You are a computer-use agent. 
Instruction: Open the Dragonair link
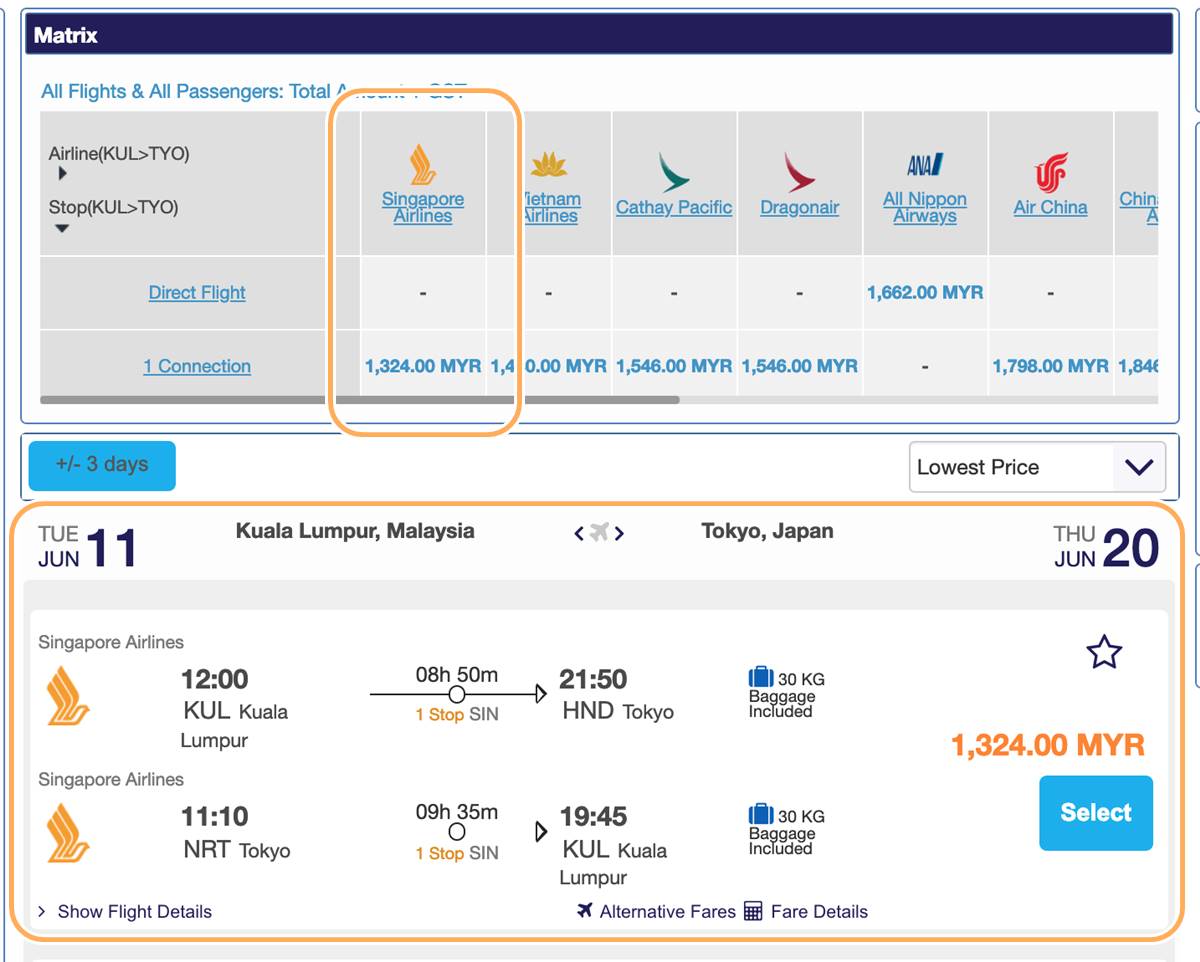point(800,207)
